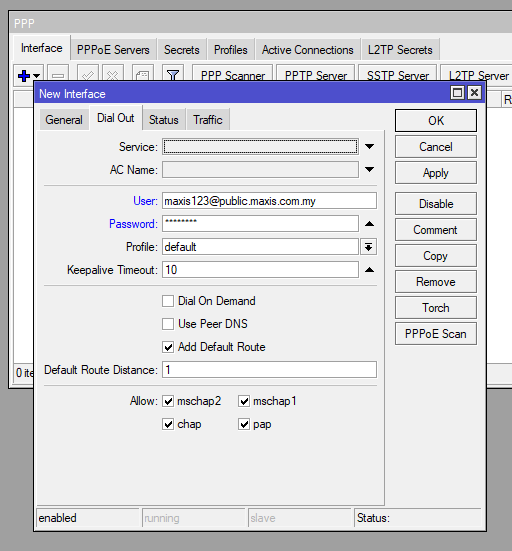Click the Comment button

click(436, 229)
